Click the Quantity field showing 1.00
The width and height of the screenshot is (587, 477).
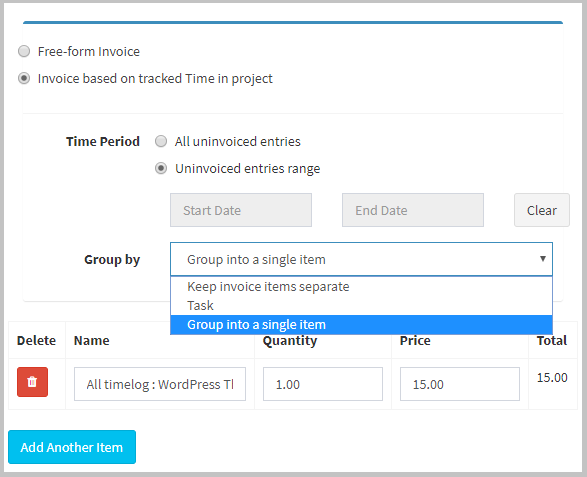pos(323,384)
